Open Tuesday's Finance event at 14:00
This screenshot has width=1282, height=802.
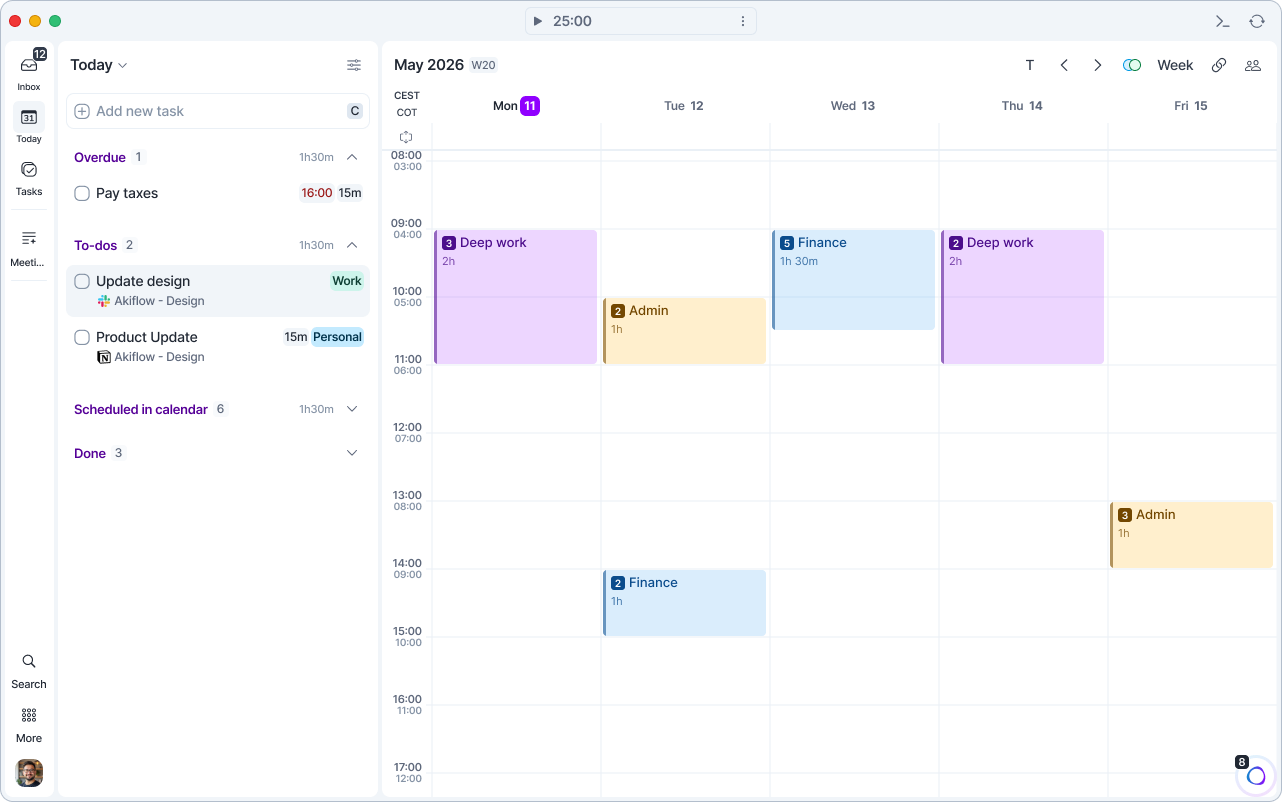coord(685,603)
